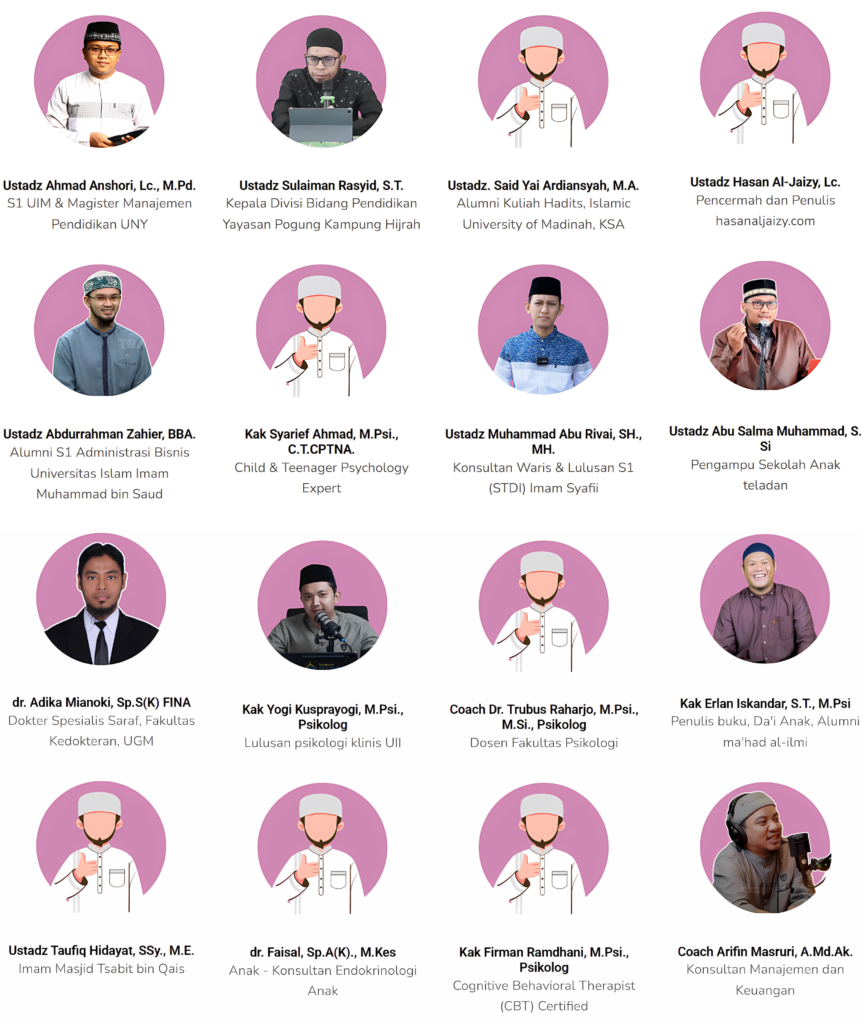The image size is (863, 1024).
Task: Click the avatar icon above Ustadz Taufiq Hidayat
Action: click(101, 847)
